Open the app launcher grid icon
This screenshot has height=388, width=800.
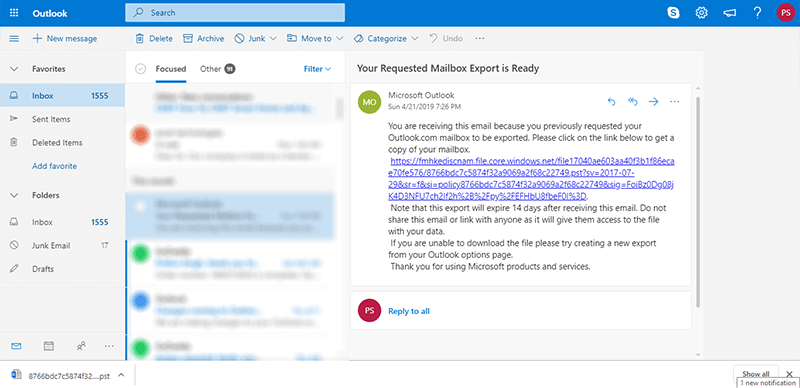(x=14, y=13)
